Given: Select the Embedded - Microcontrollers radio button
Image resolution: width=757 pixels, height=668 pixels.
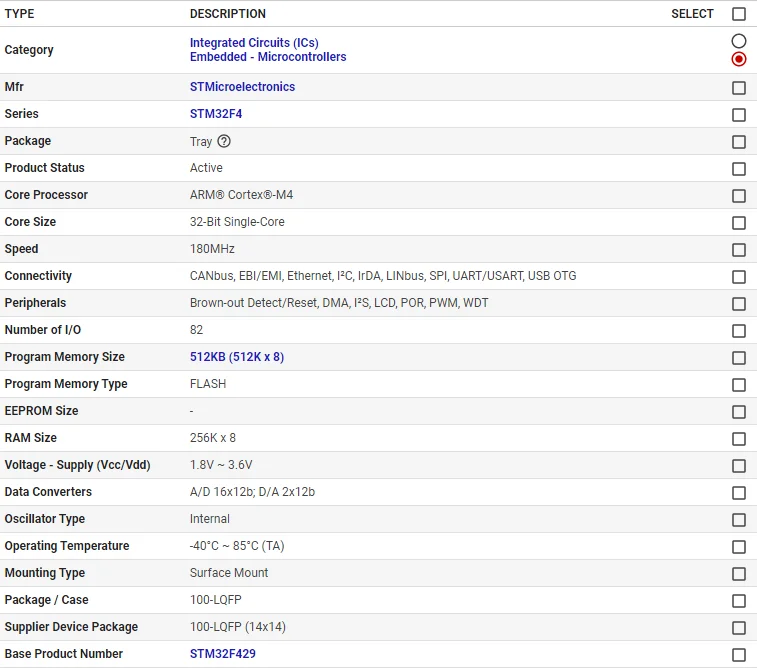Looking at the screenshot, I should 739,59.
